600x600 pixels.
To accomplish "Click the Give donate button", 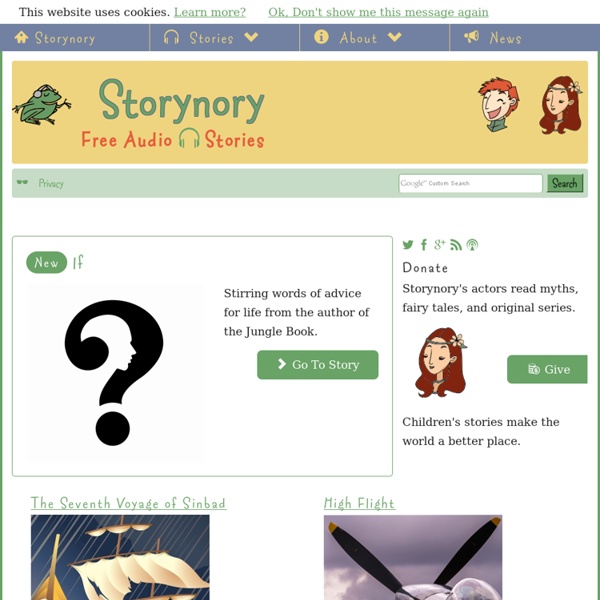I will pyautogui.click(x=547, y=369).
